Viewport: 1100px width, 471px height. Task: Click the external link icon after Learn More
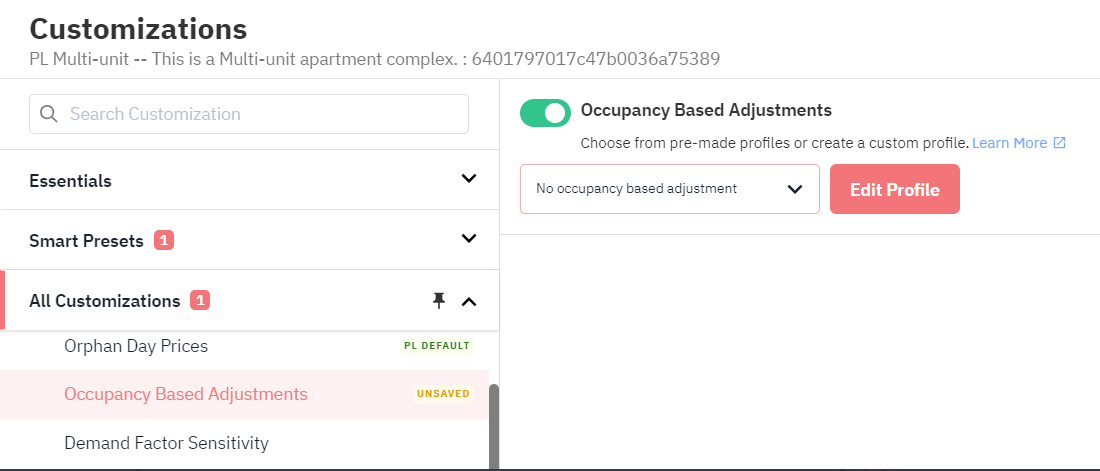[x=1060, y=143]
